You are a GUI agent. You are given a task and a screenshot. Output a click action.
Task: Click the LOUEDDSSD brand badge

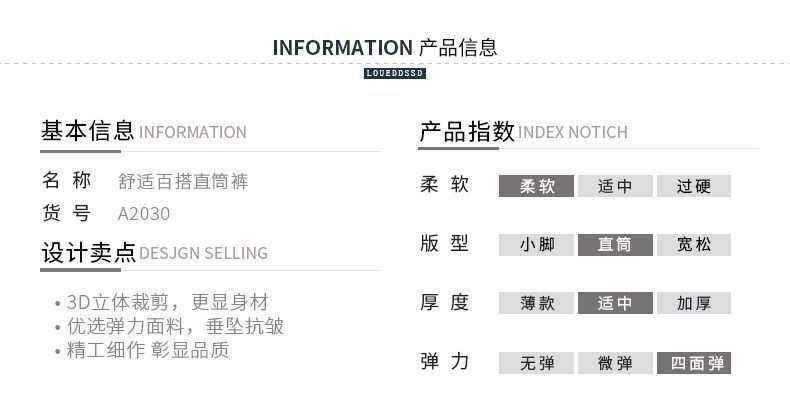pos(395,74)
